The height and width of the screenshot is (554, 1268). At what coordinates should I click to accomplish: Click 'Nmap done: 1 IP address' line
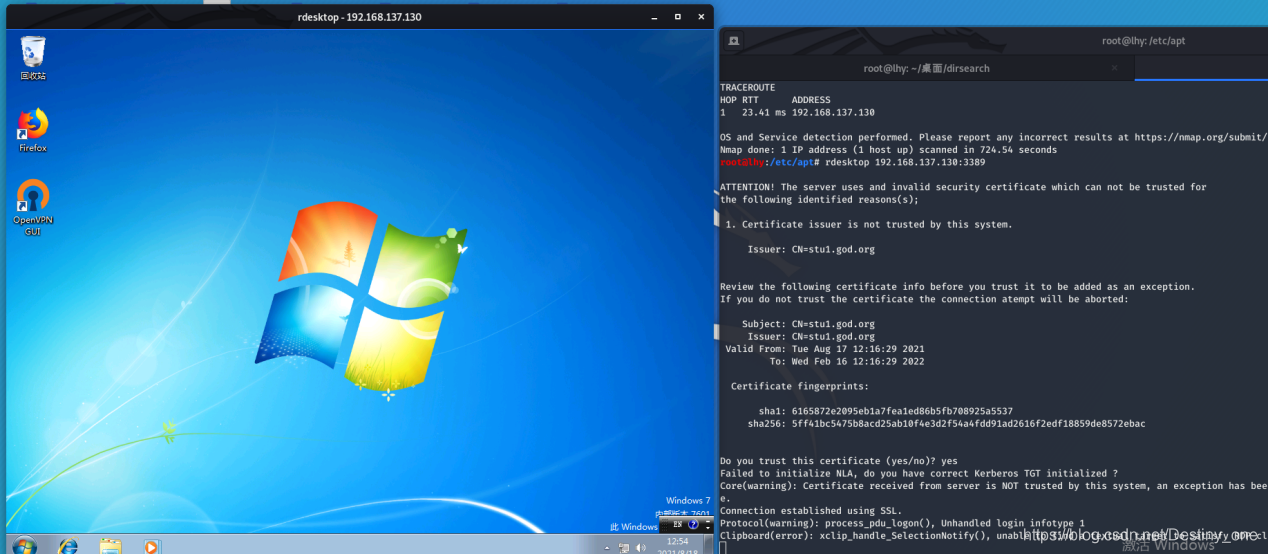coord(888,150)
